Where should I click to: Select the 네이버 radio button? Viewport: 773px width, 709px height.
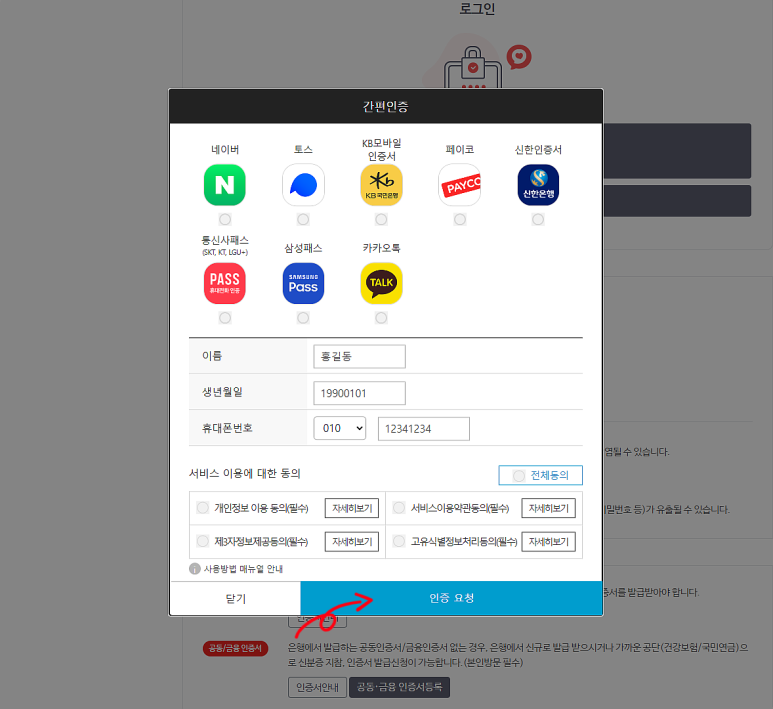point(225,219)
